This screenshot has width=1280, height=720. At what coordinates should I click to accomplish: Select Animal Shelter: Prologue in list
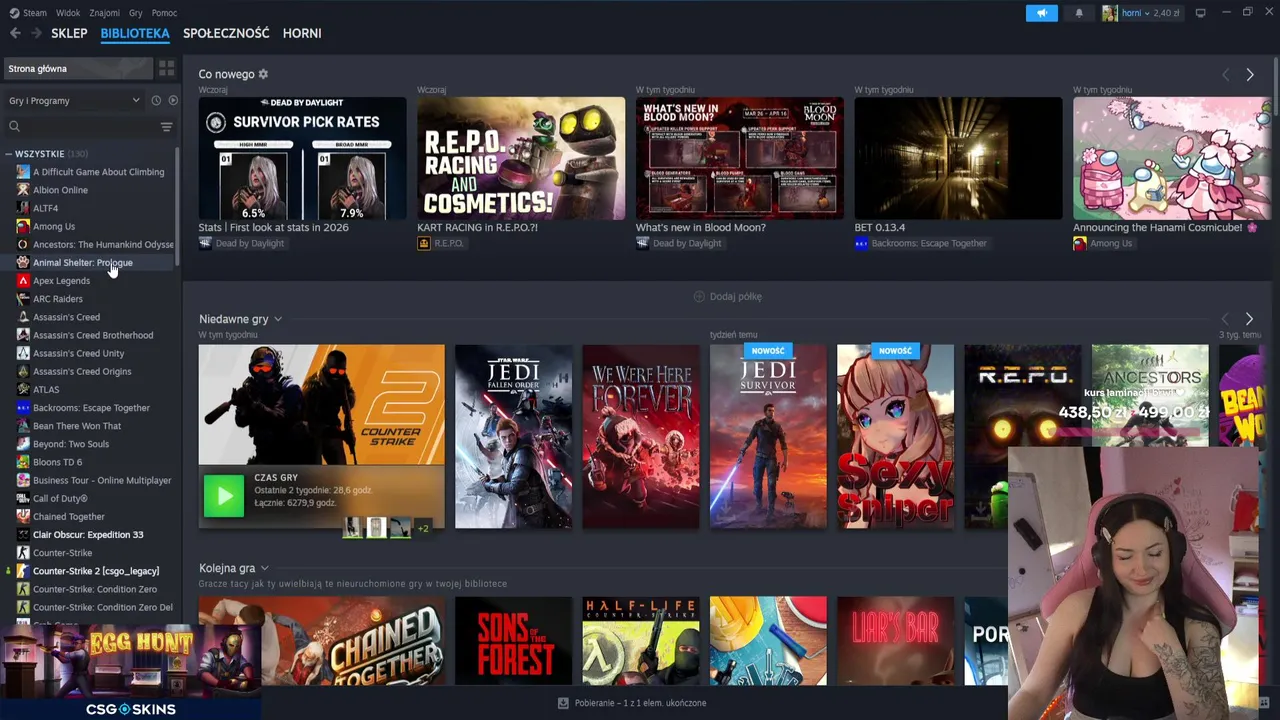coord(82,263)
